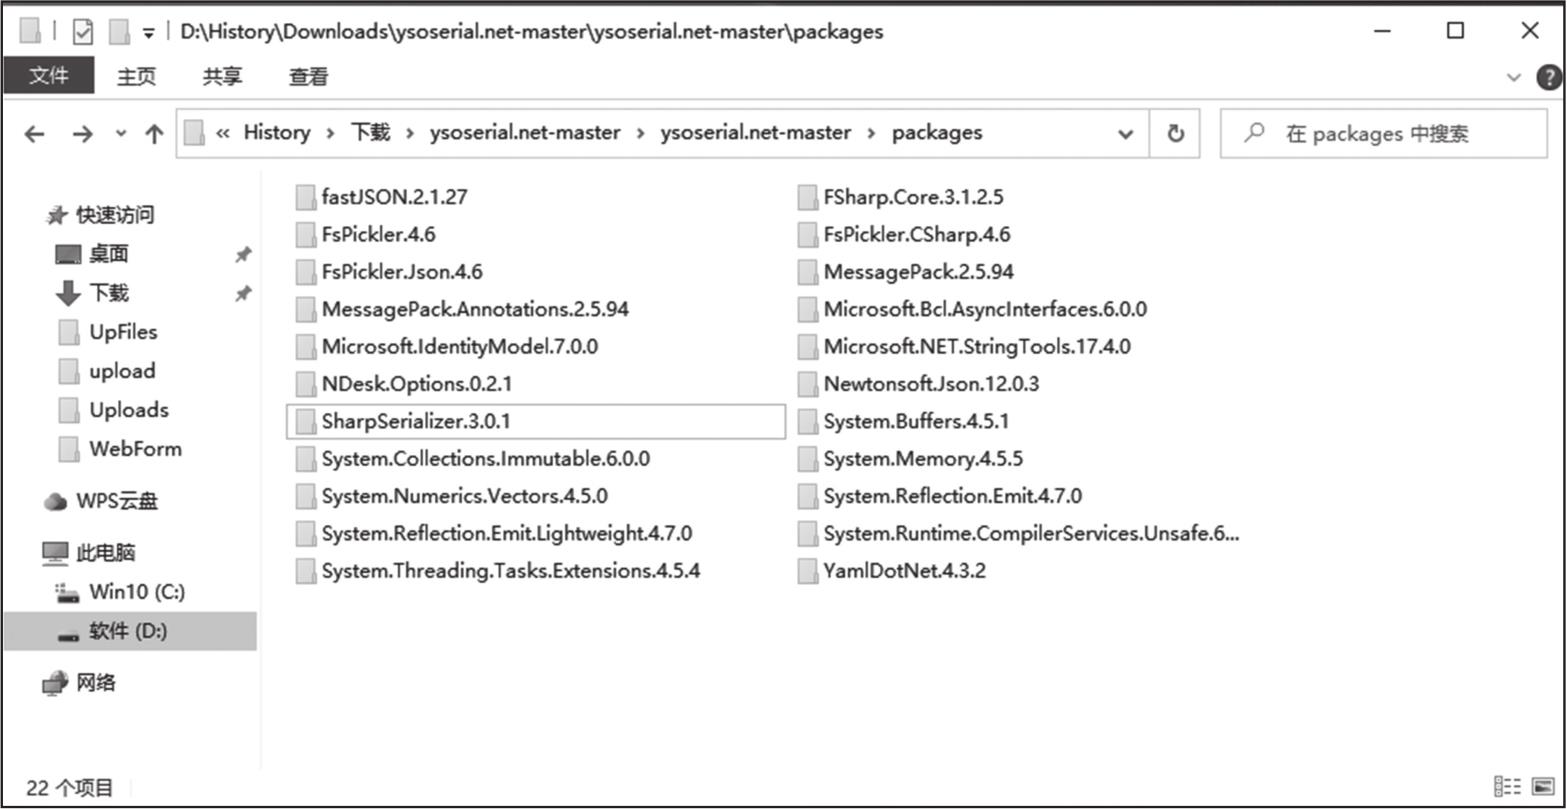Screen dimensions: 1567x809
Task: Open the Customize Quick Access Toolbar dropdown
Action: (x=148, y=33)
